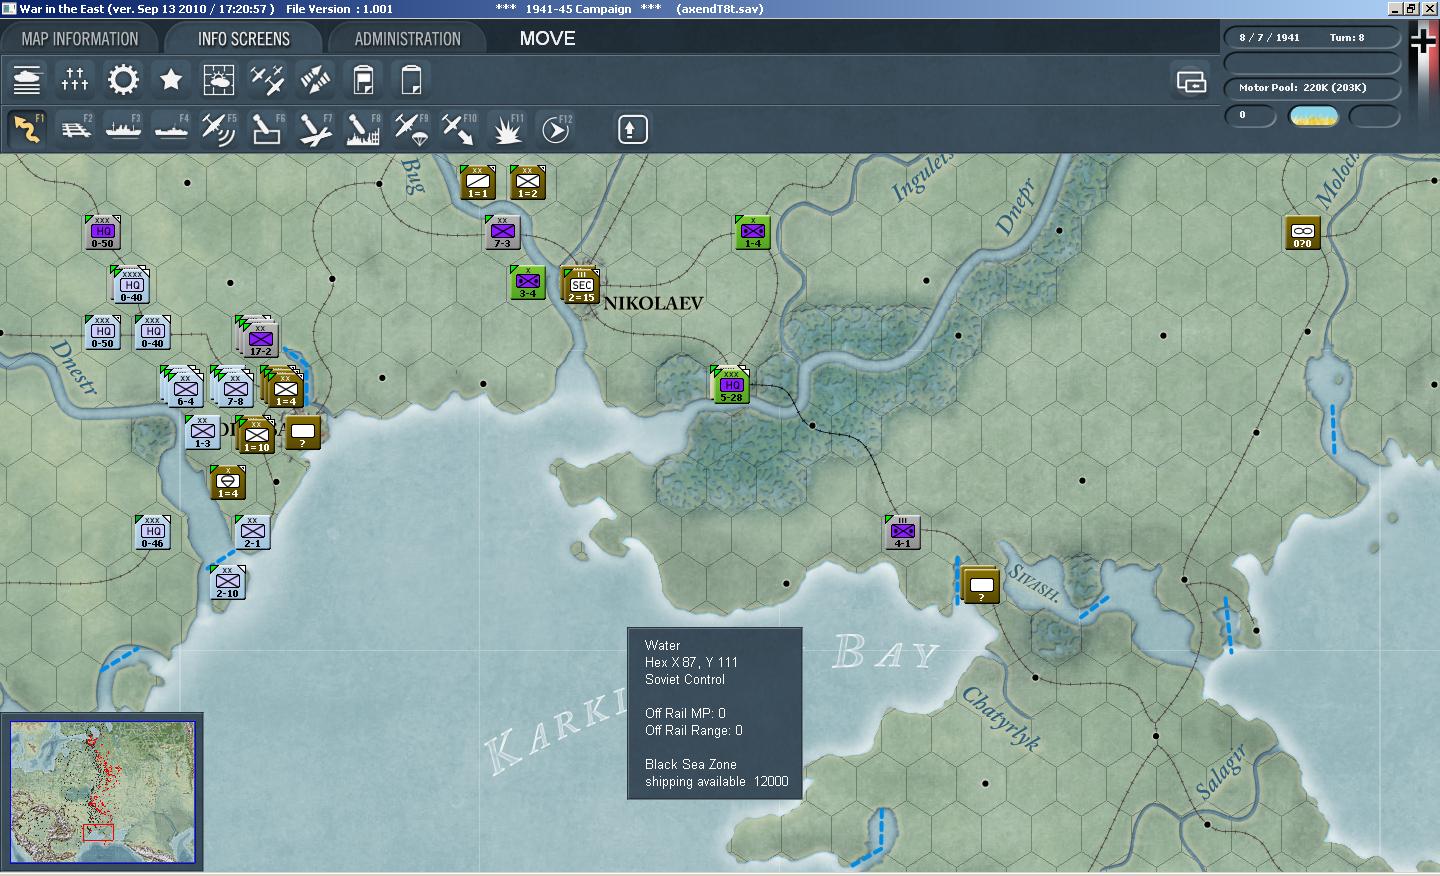
Task: Select the F3 naval transport mode icon
Action: [x=123, y=129]
